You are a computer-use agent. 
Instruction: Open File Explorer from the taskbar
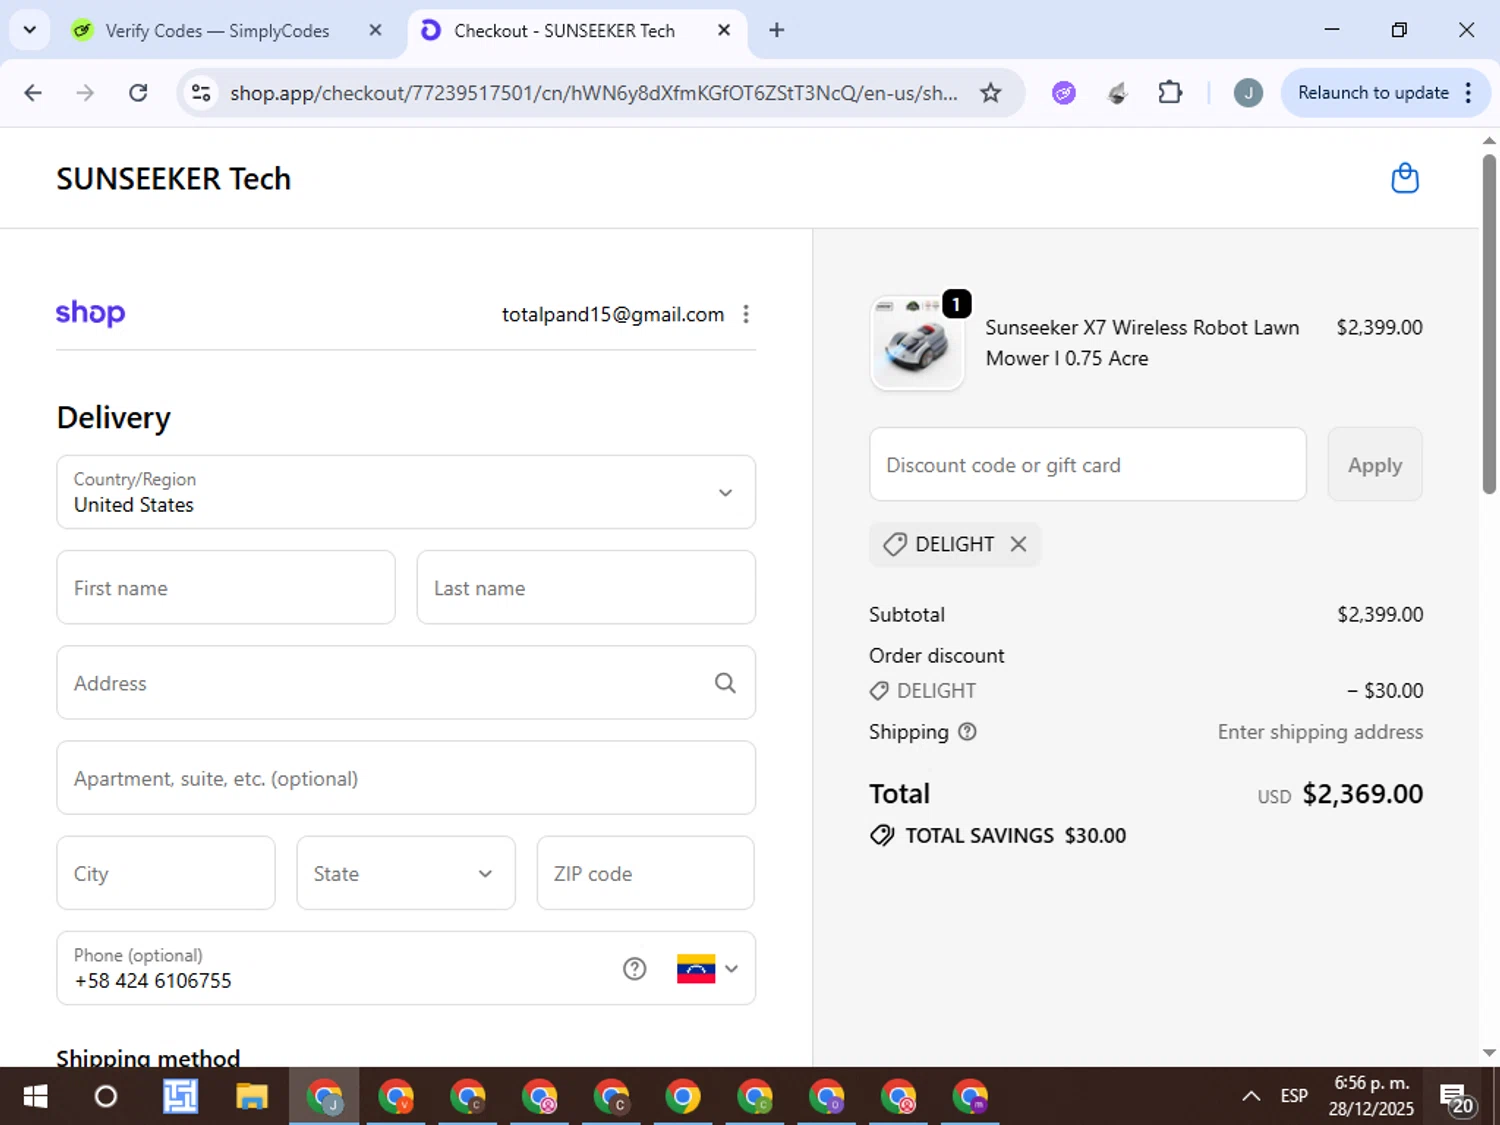(x=251, y=1097)
